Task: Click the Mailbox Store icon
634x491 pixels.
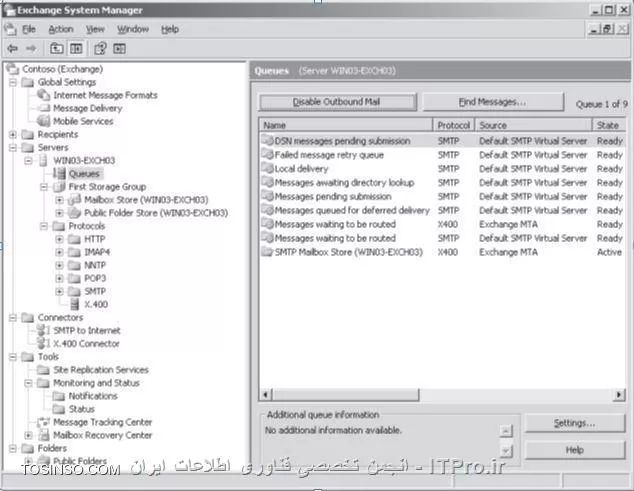Action: click(x=74, y=199)
